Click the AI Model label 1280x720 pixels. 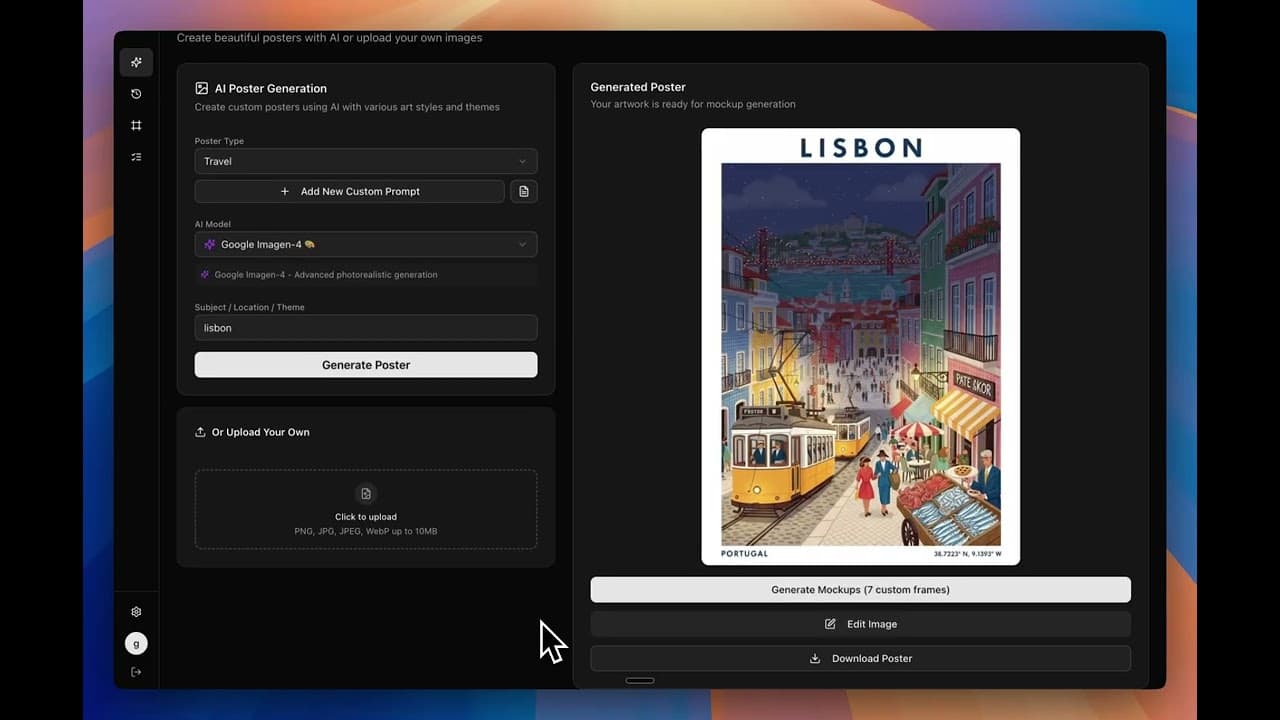[213, 224]
